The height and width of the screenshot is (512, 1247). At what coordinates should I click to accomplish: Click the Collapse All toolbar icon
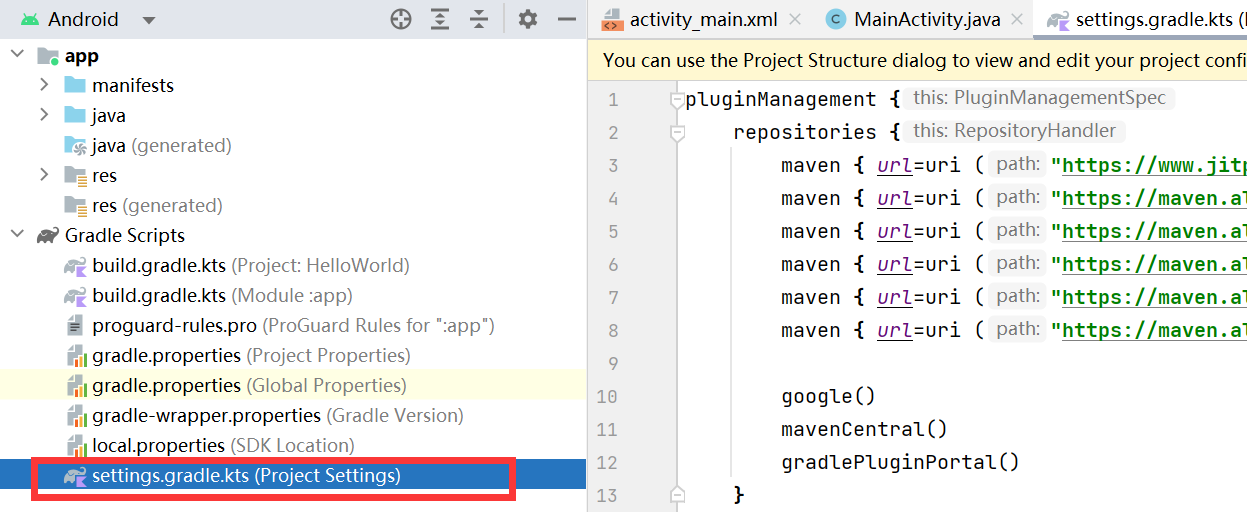(x=479, y=19)
